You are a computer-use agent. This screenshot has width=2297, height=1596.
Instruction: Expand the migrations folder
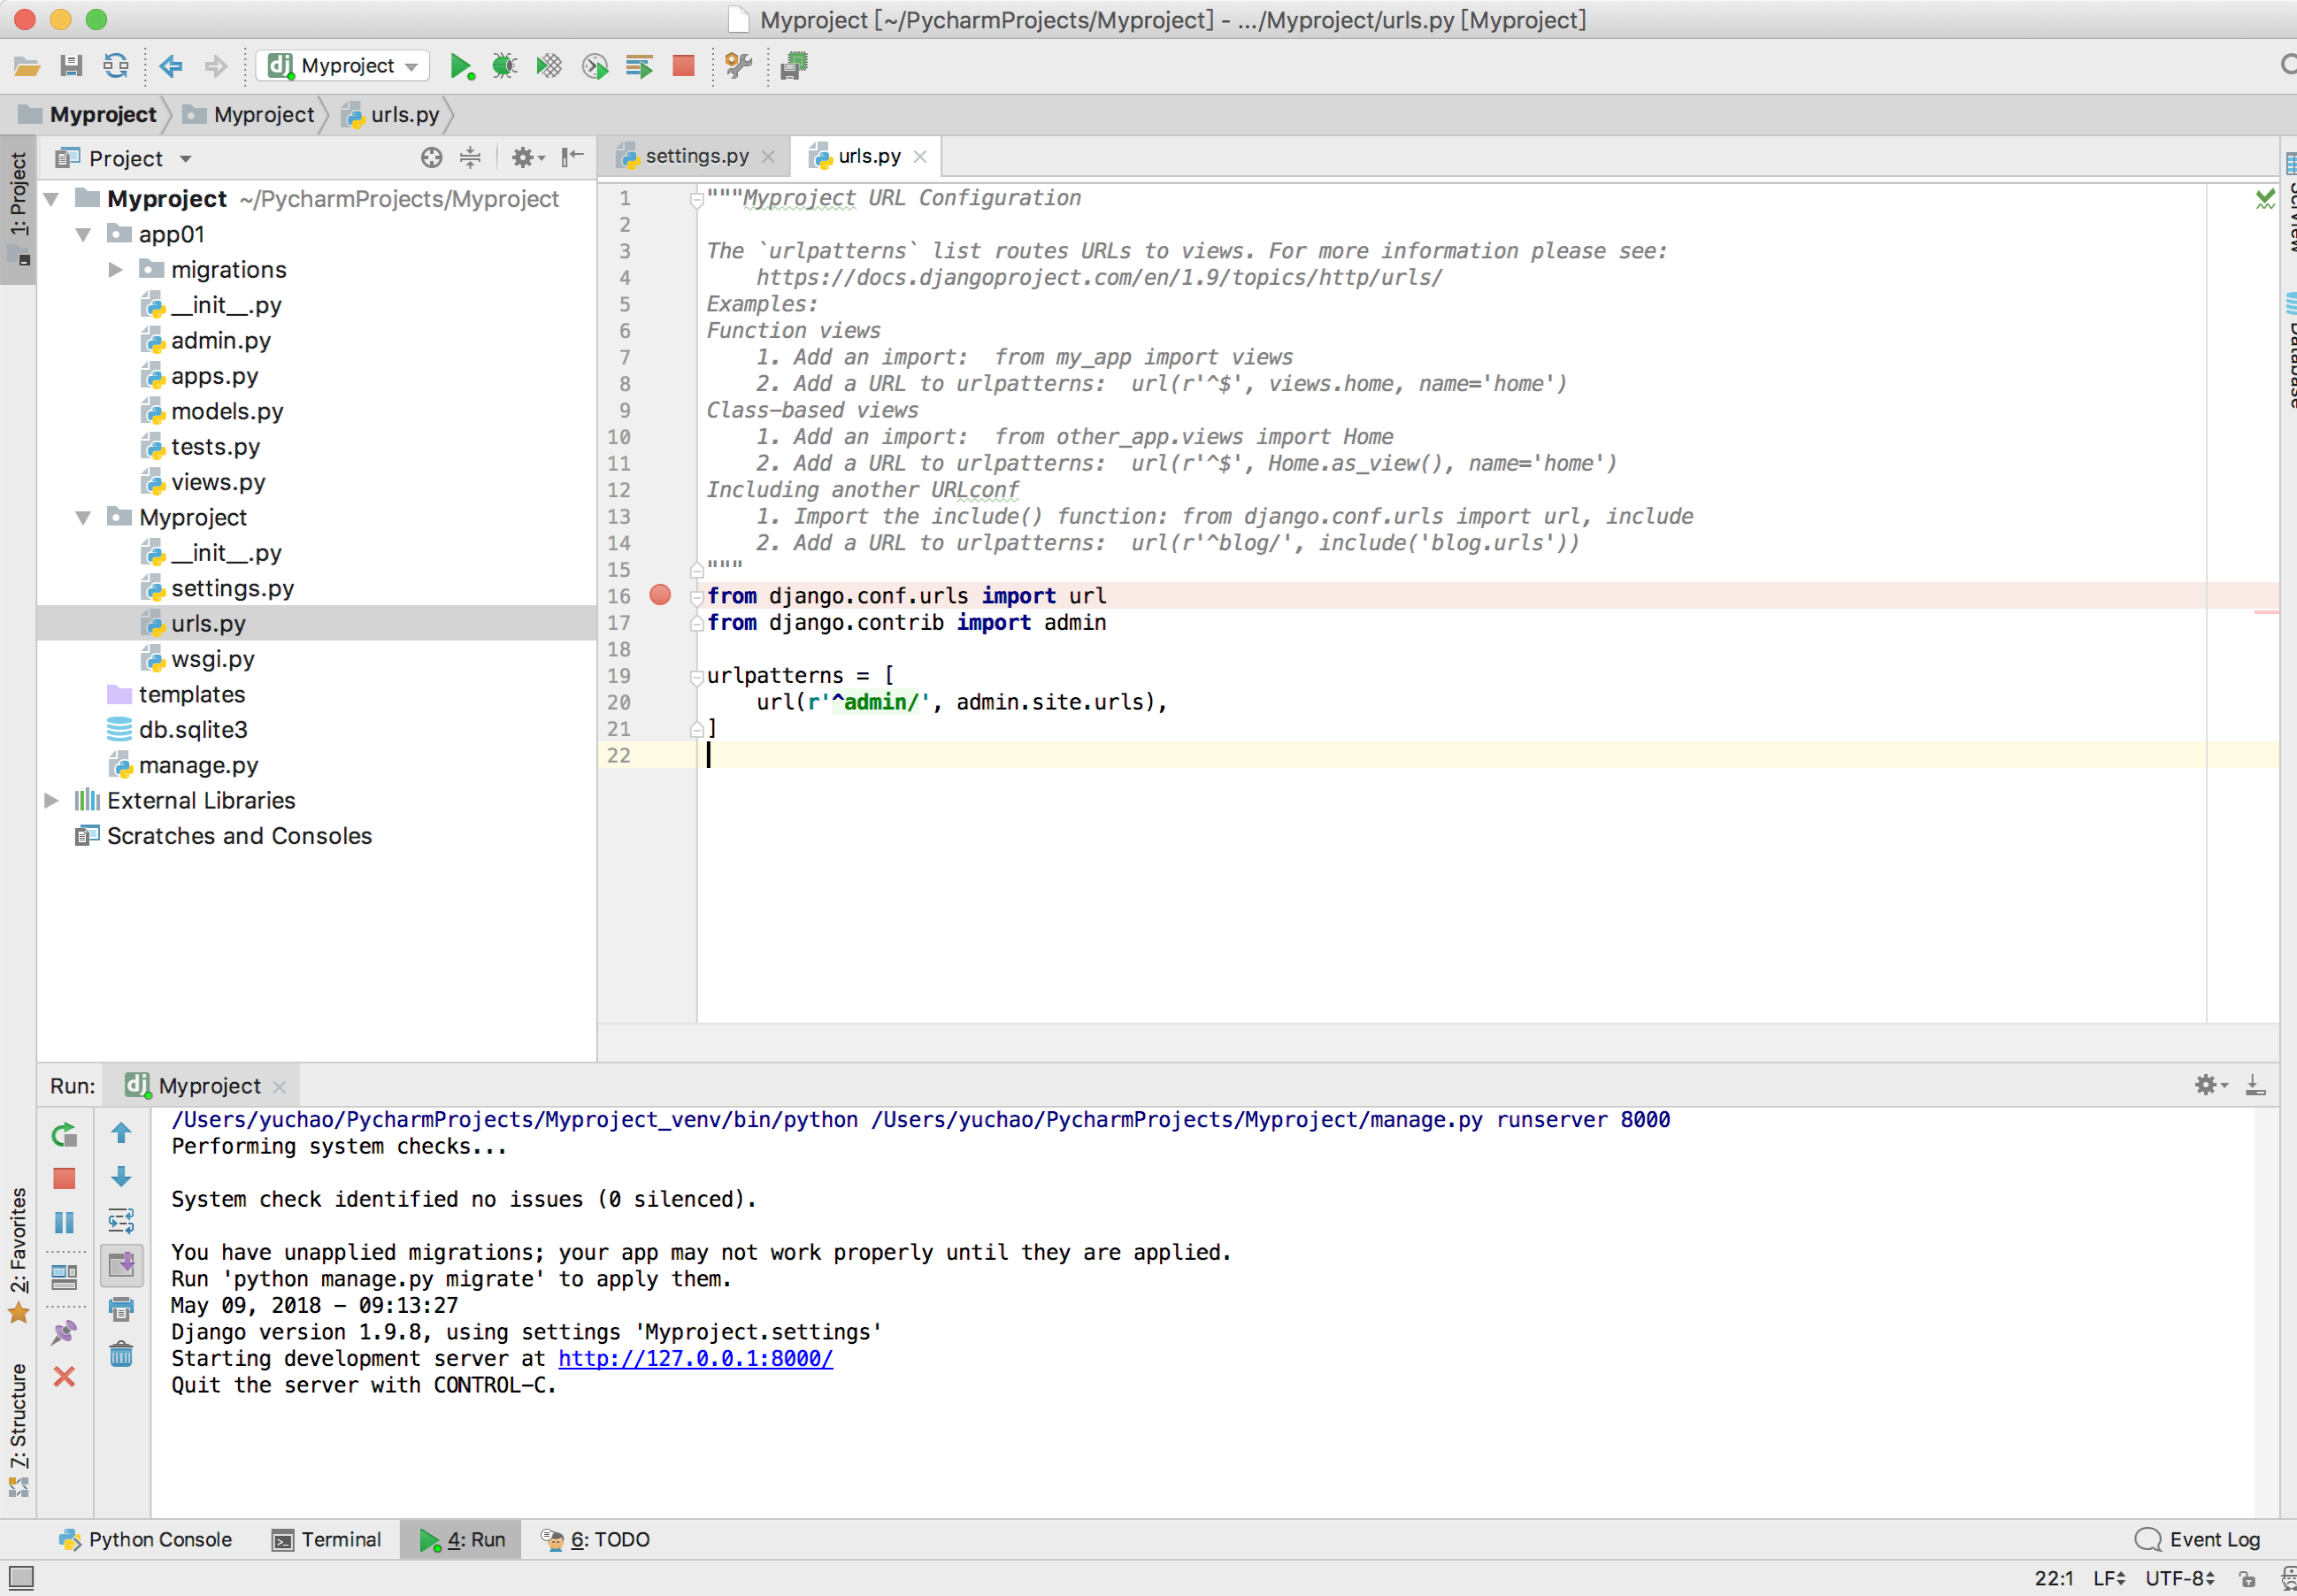coord(115,270)
